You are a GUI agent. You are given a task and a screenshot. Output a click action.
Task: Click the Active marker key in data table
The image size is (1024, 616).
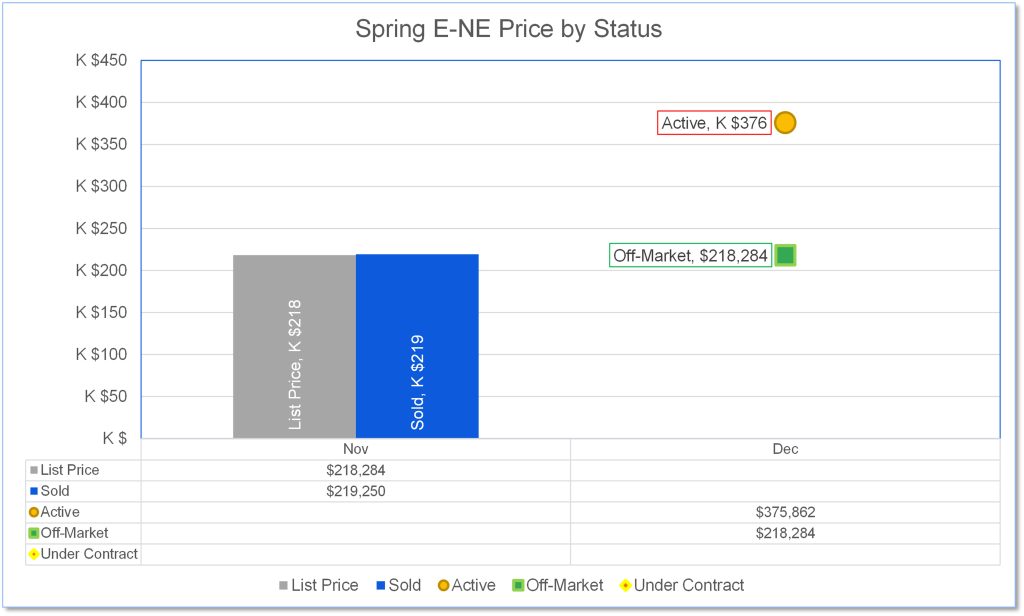[34, 512]
